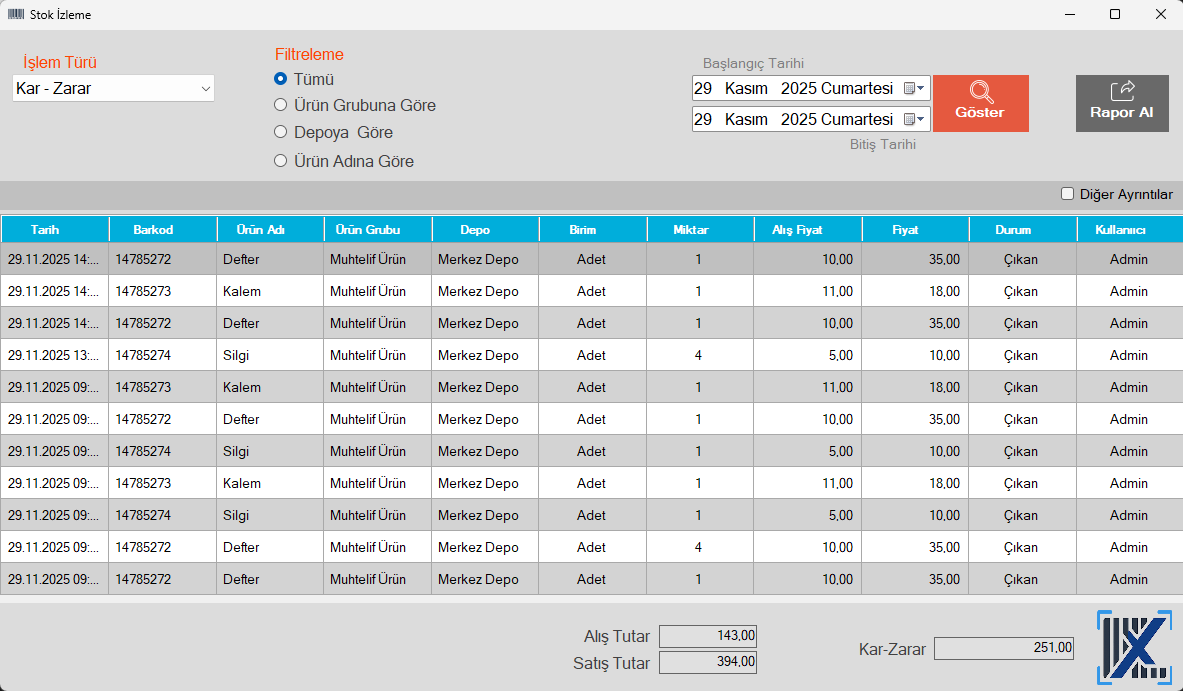Click the Satış Tutar total field
The width and height of the screenshot is (1183, 691).
tap(708, 662)
